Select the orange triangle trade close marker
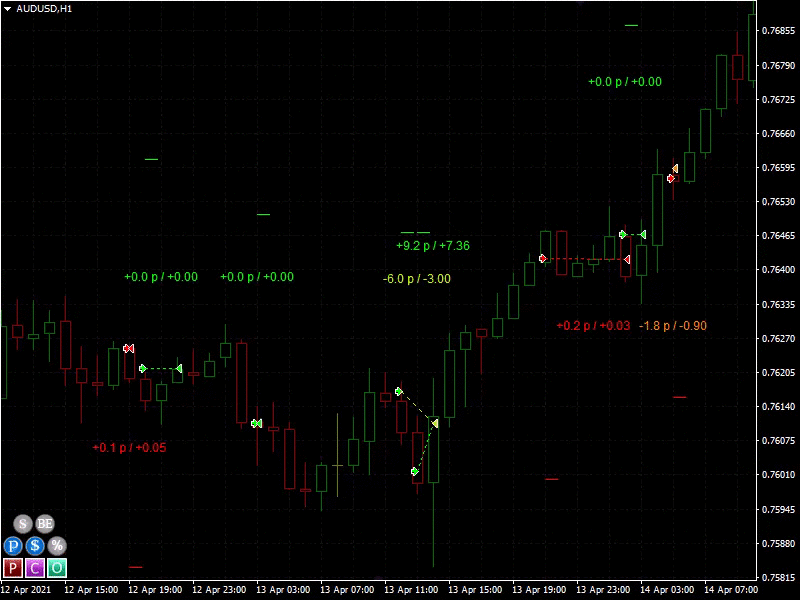 [675, 168]
